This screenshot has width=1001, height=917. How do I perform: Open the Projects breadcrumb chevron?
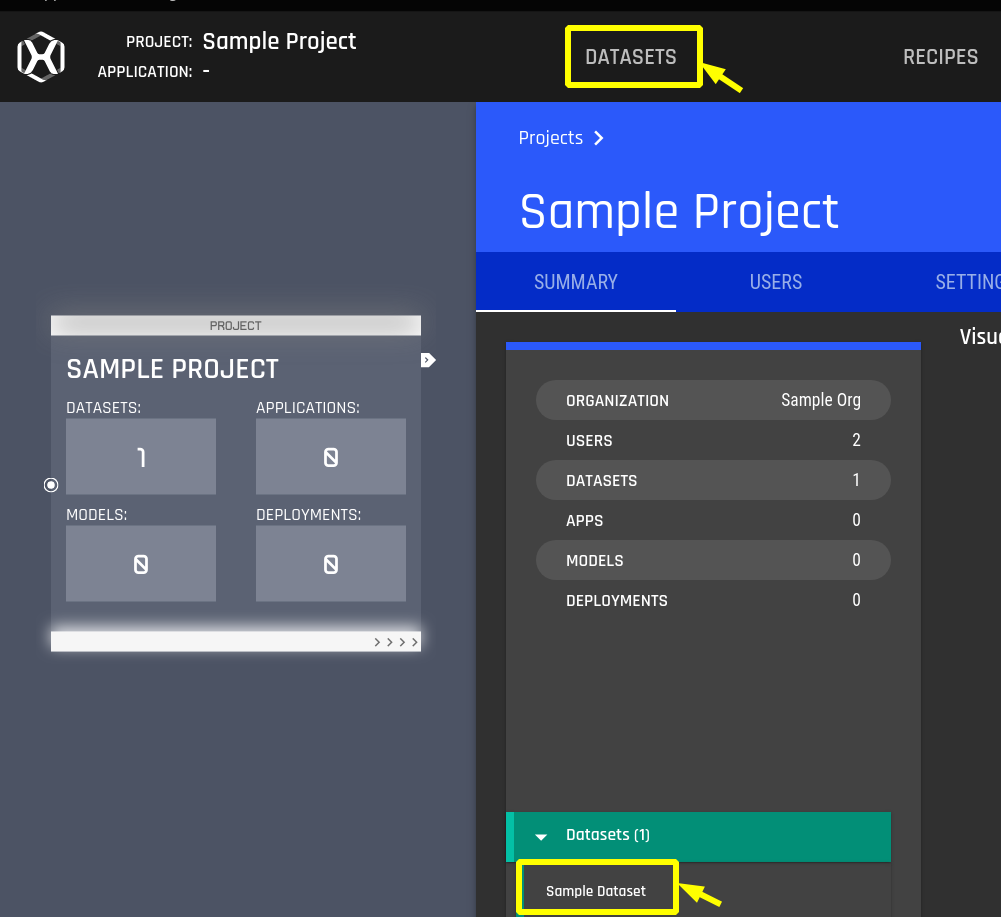[x=598, y=138]
